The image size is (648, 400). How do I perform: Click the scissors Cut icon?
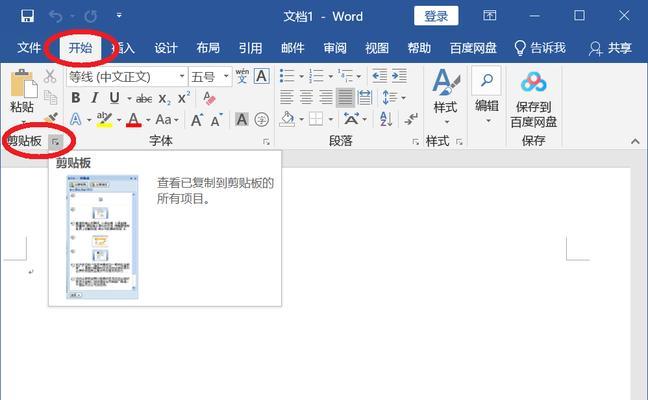point(50,76)
